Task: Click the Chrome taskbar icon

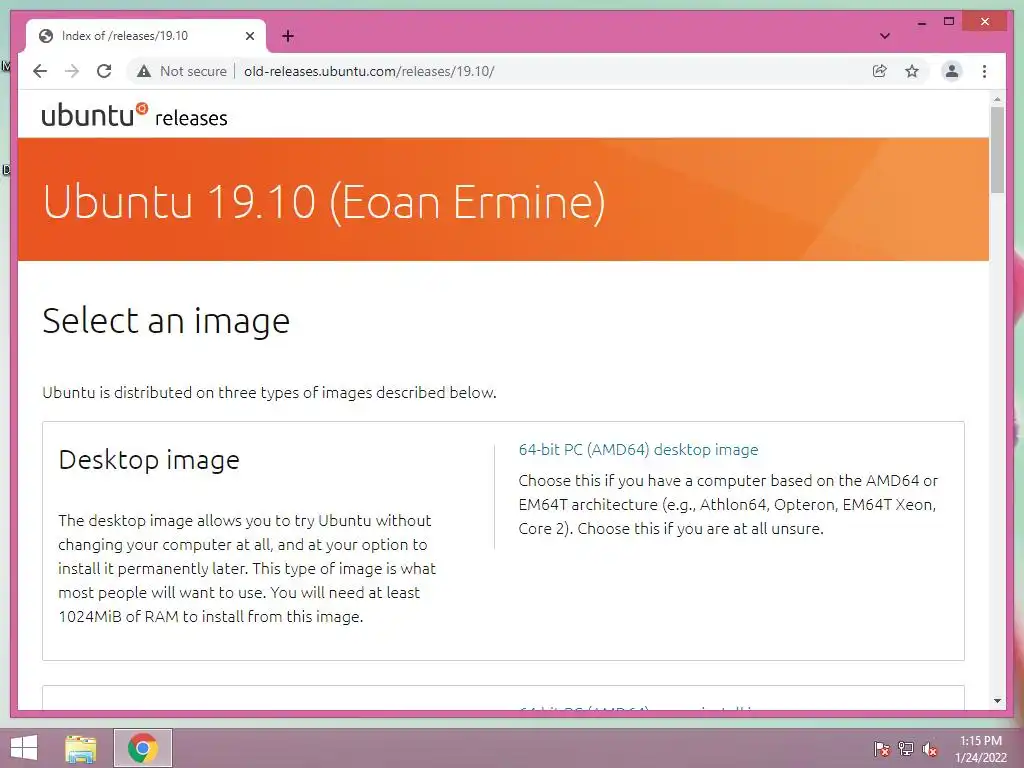Action: [143, 748]
